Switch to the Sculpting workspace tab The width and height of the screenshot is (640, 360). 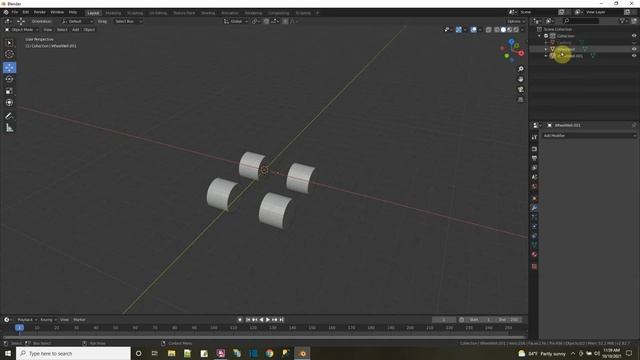point(135,13)
